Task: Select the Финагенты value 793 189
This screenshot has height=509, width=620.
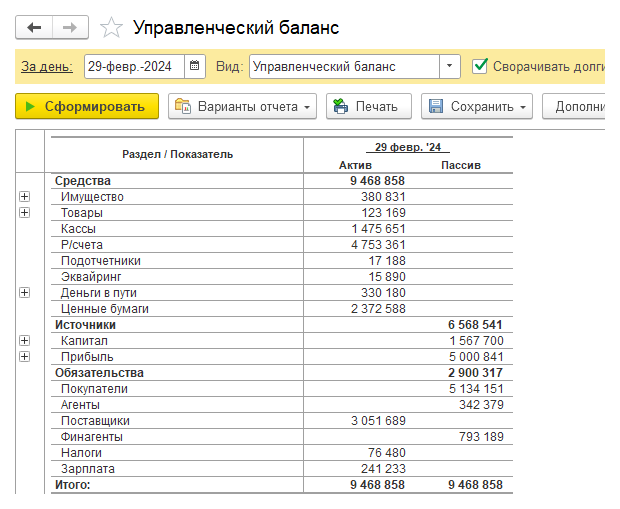Action: click(x=481, y=437)
